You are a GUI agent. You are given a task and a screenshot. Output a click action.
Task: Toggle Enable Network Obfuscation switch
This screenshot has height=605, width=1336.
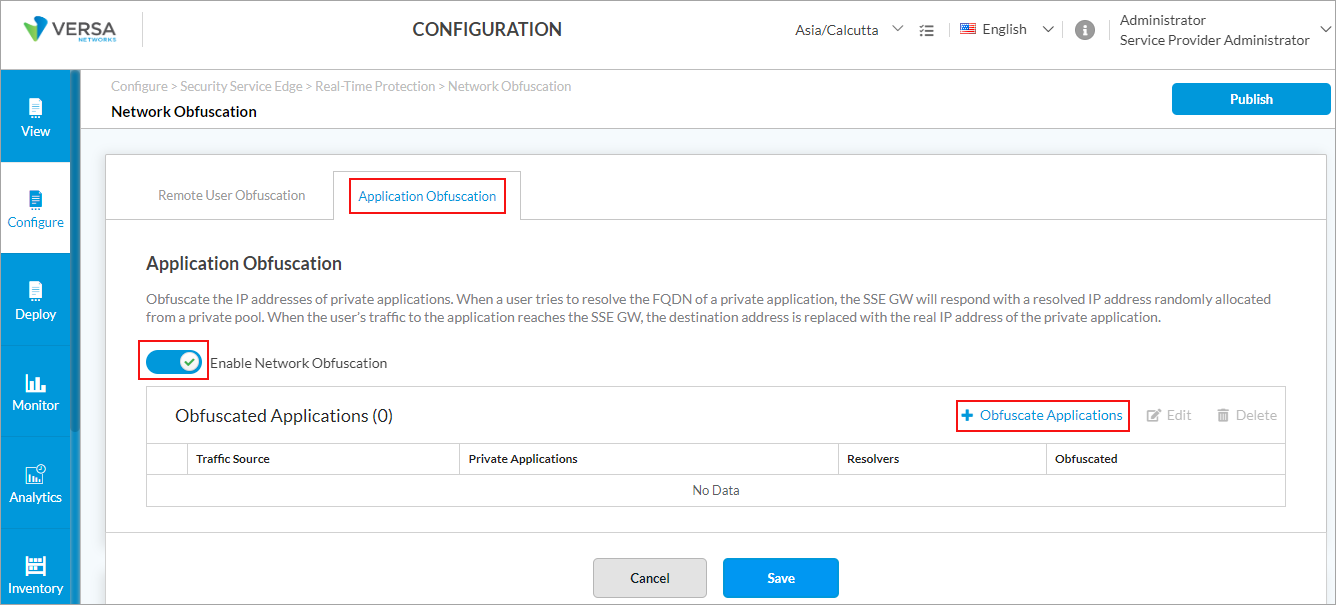[x=174, y=362]
